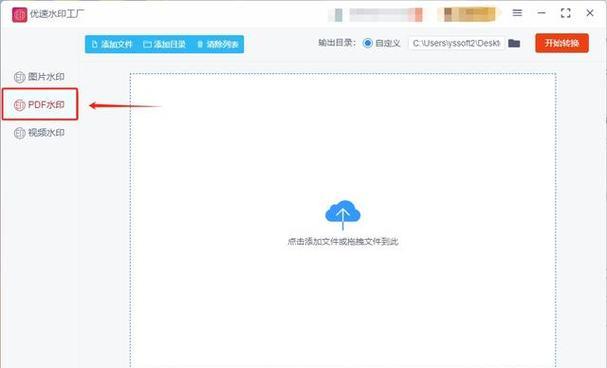The image size is (607, 368).
Task: Open the hamburger menu in title bar
Action: (x=517, y=13)
